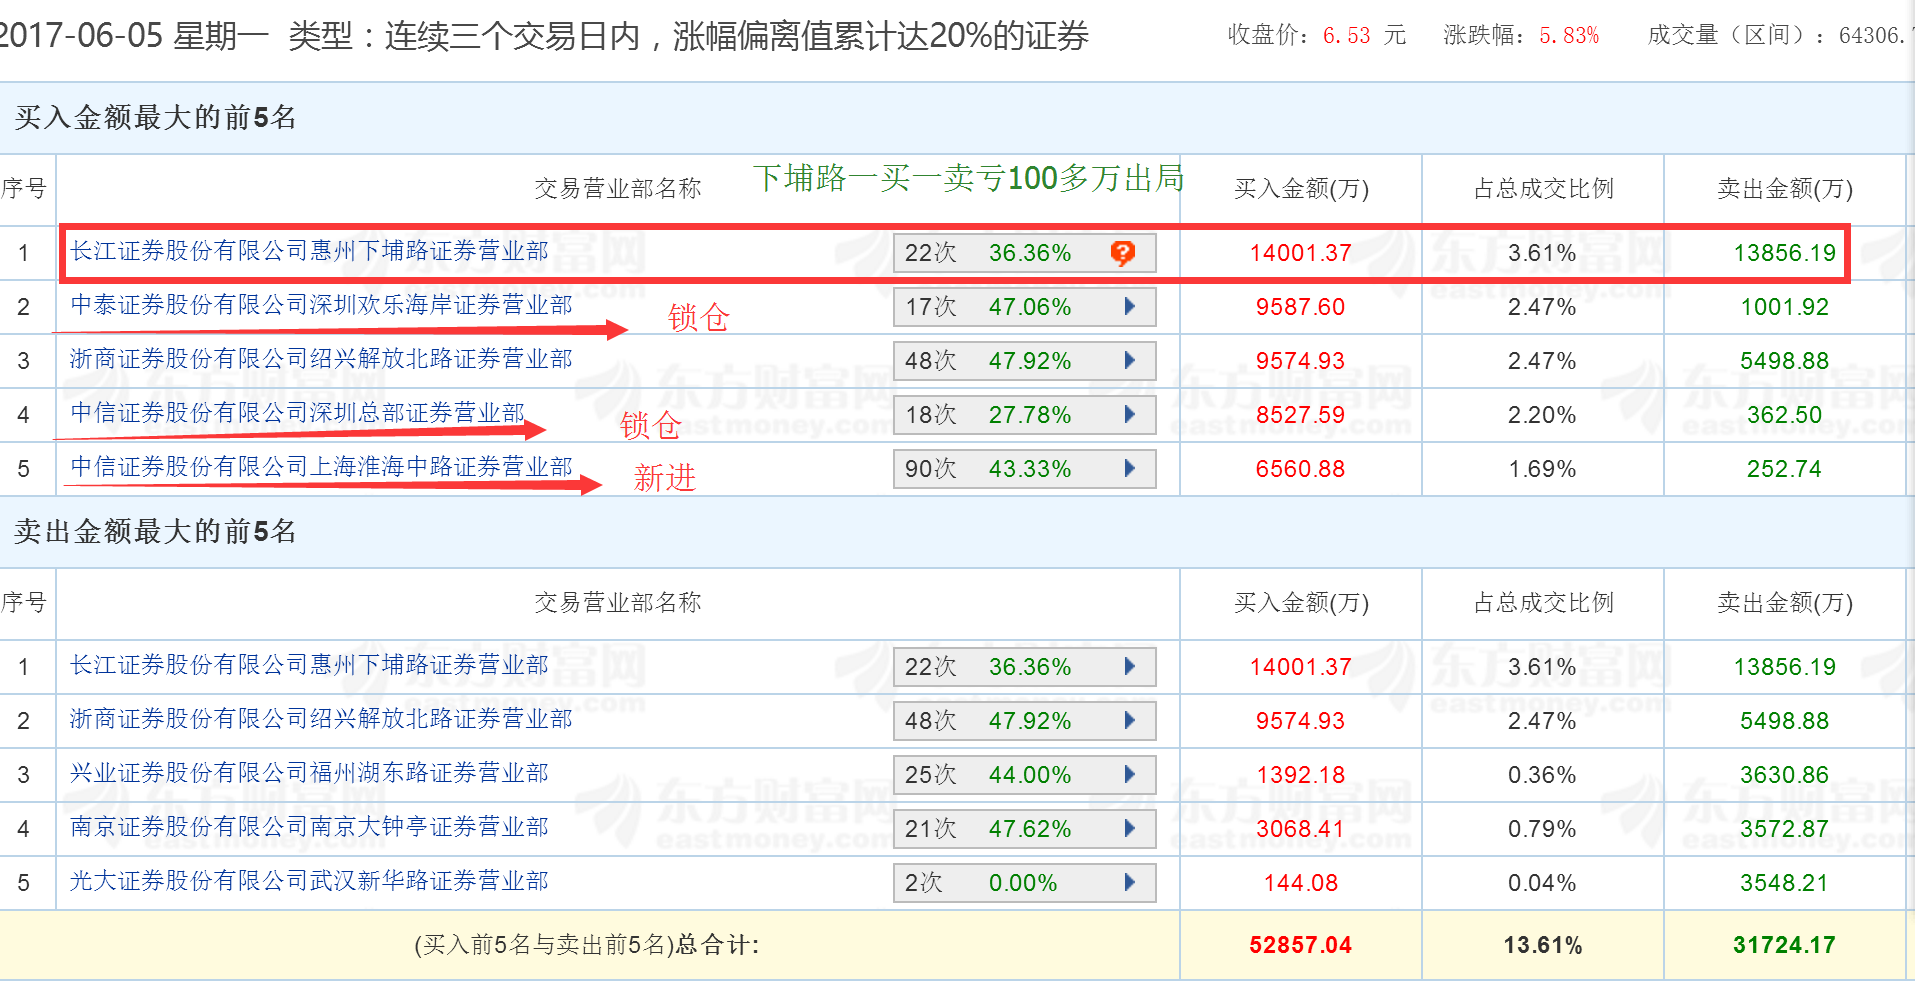The width and height of the screenshot is (1915, 981).
Task: Expand the 48次 47.92% arrow in buy table
Action: click(x=1130, y=360)
